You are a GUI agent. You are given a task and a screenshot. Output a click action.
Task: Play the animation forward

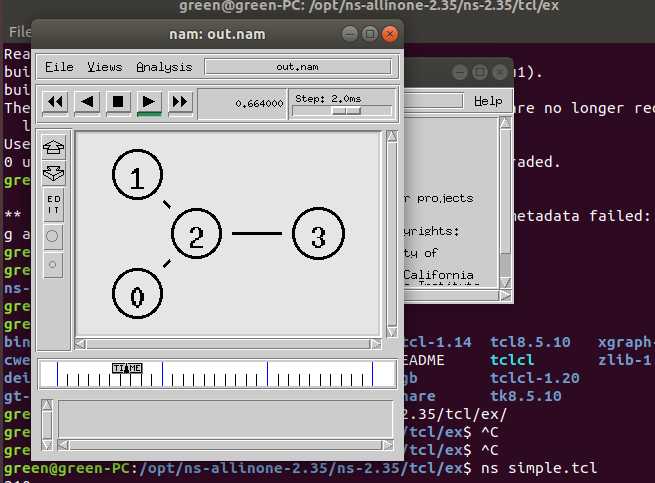click(149, 102)
